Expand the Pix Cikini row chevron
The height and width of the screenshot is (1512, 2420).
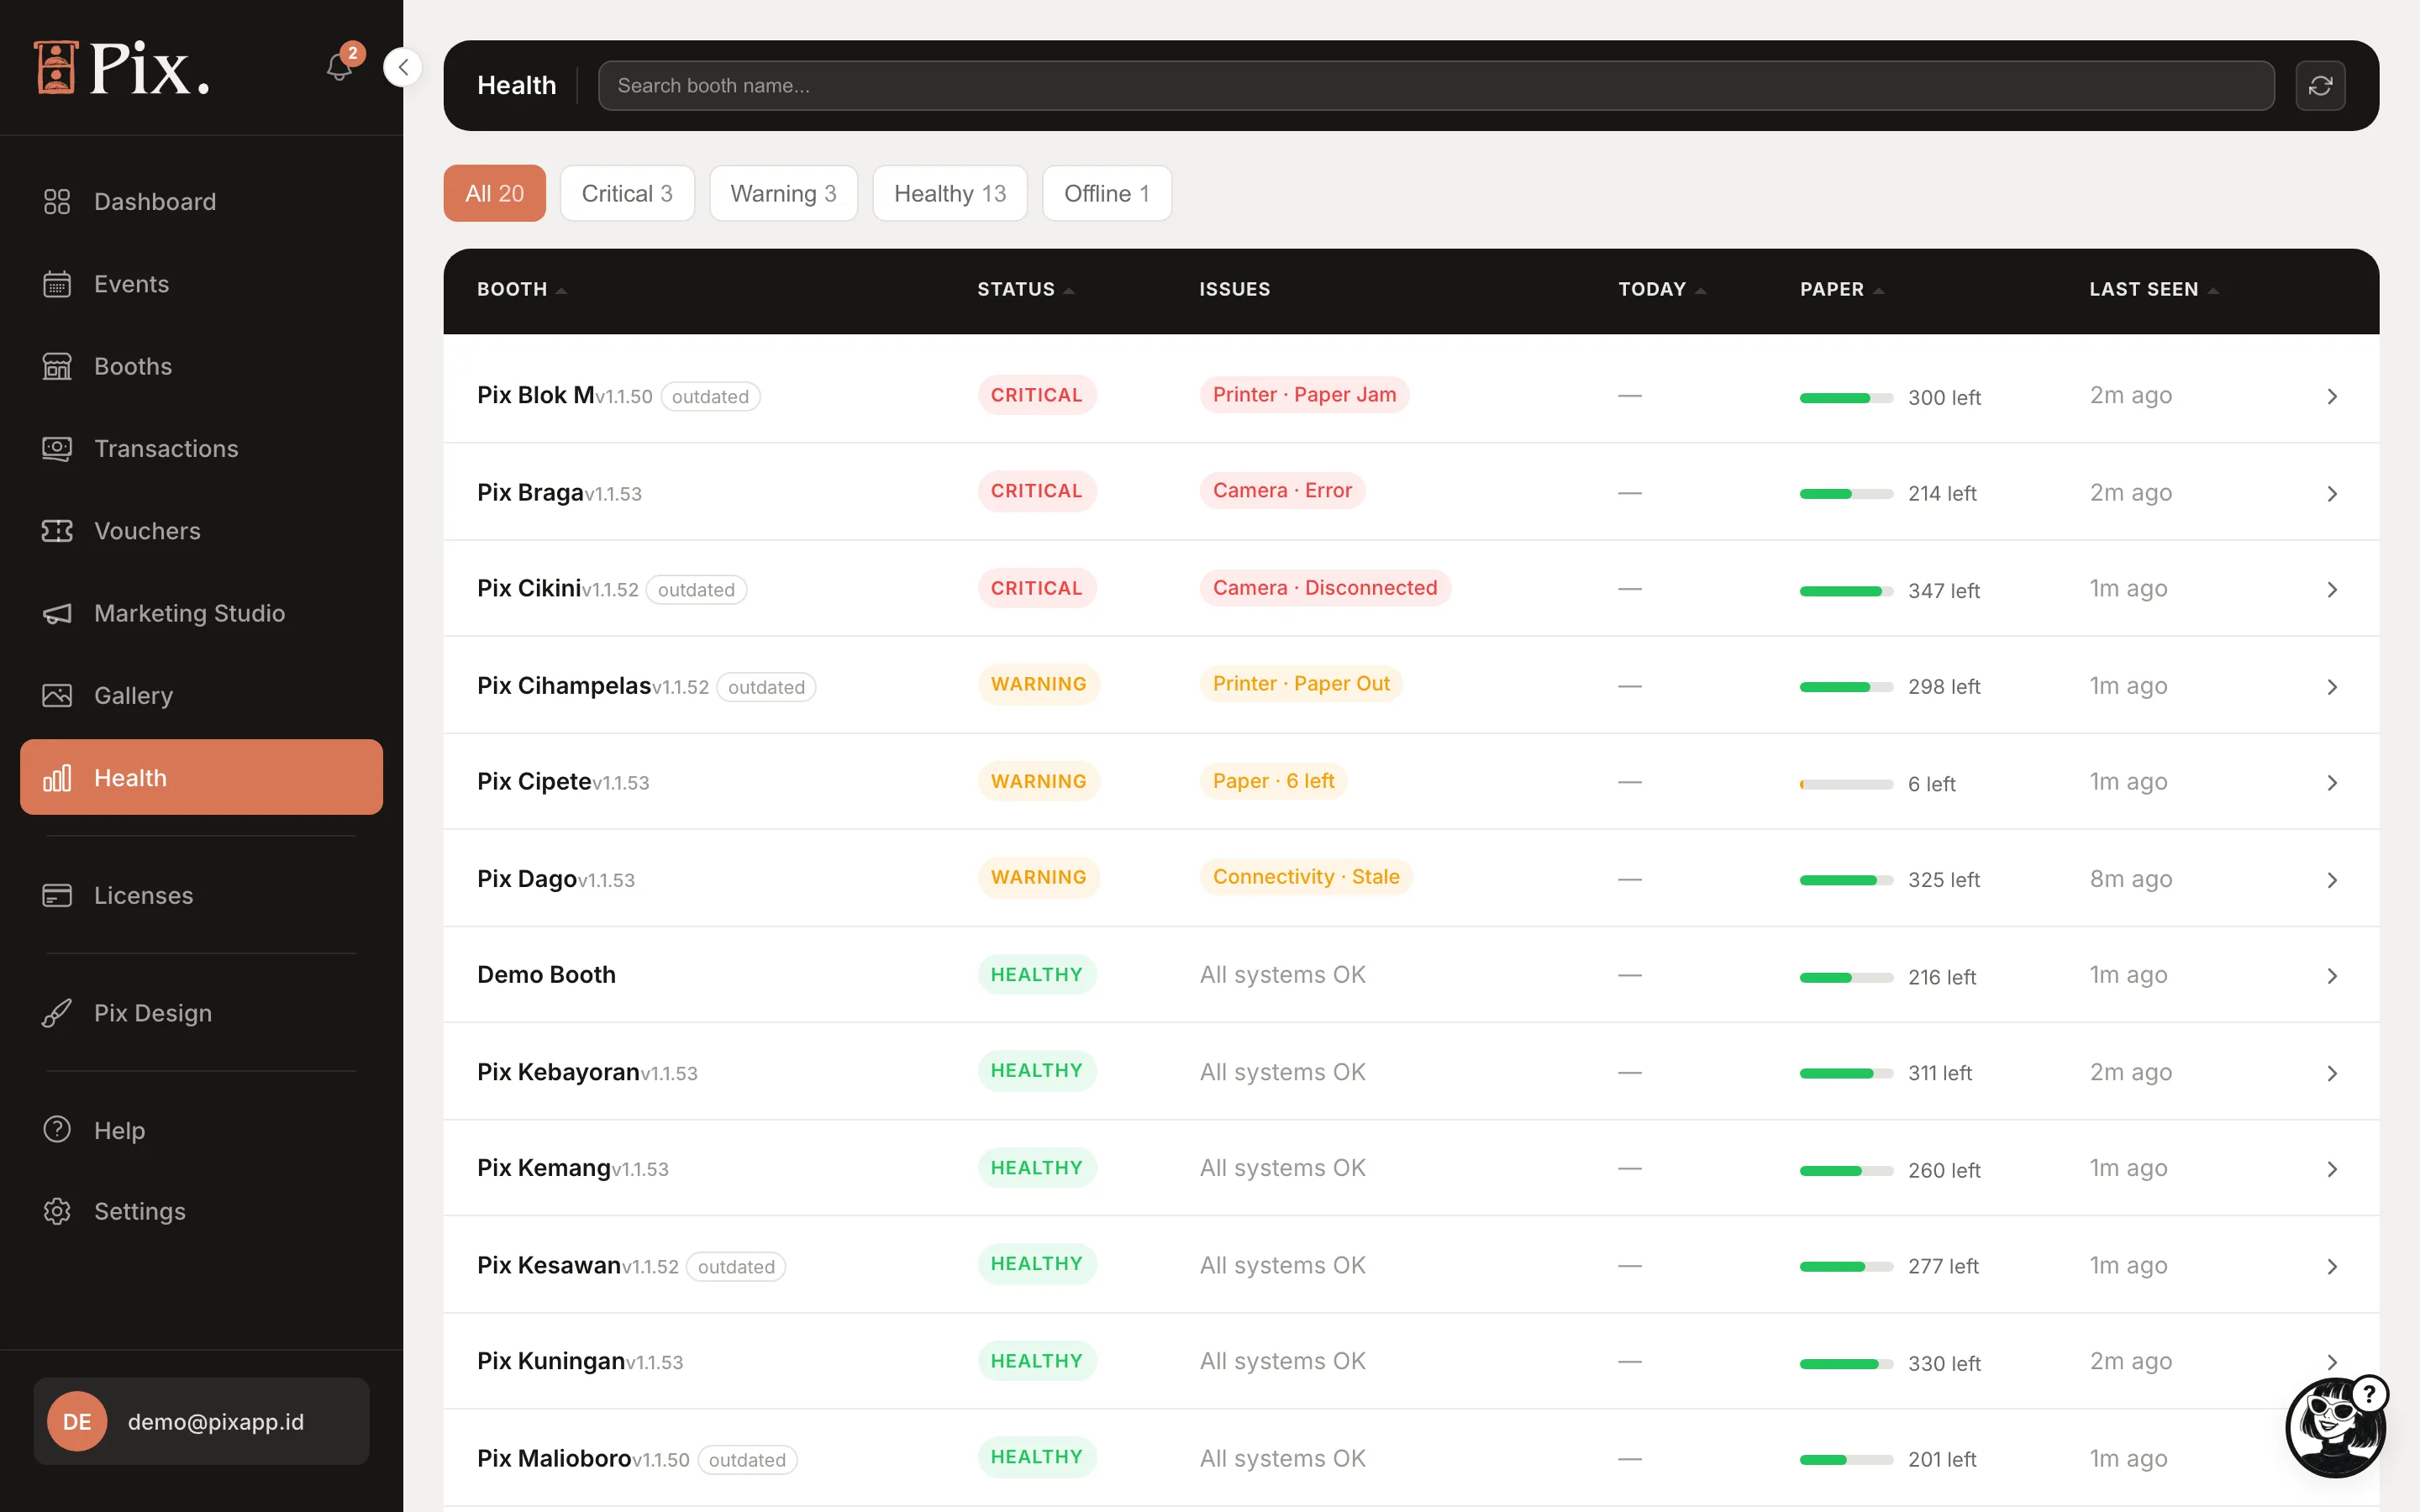2332,590
